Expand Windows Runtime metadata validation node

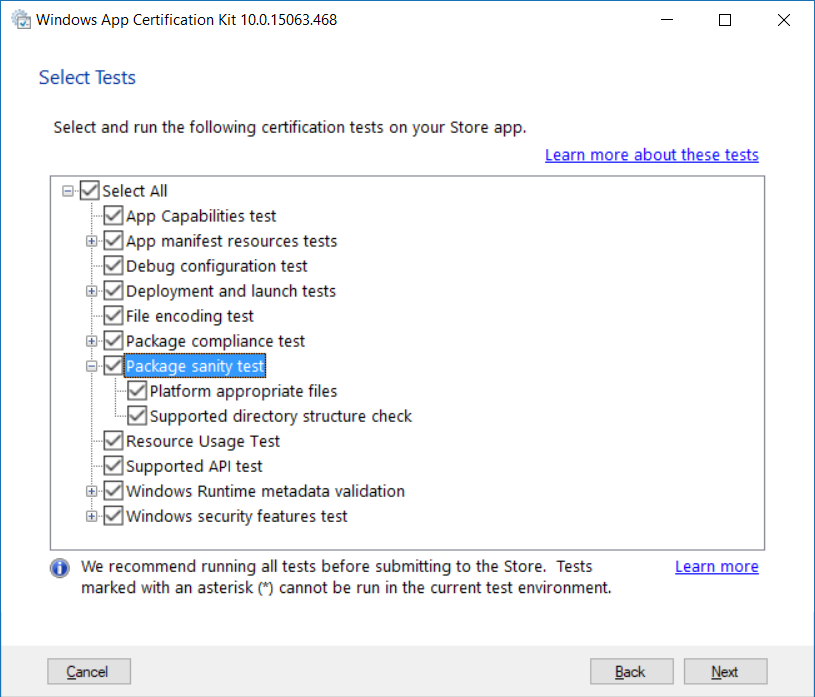(x=91, y=491)
